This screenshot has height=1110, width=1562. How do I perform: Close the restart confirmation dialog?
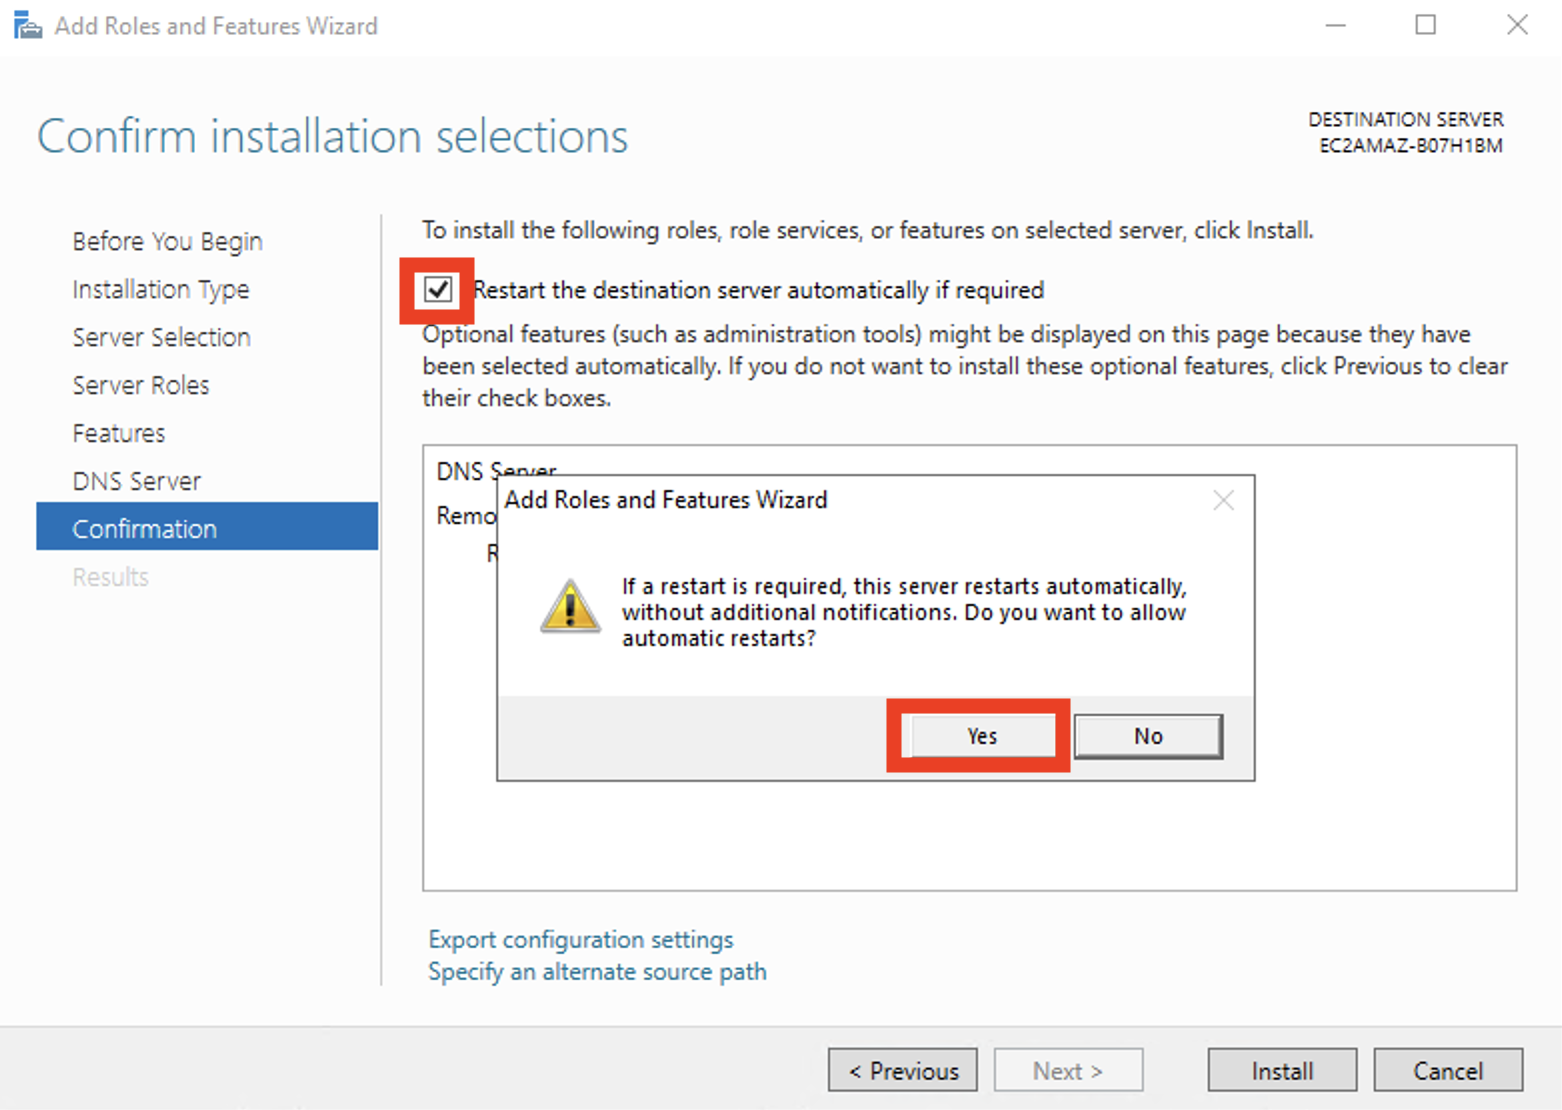click(1223, 500)
